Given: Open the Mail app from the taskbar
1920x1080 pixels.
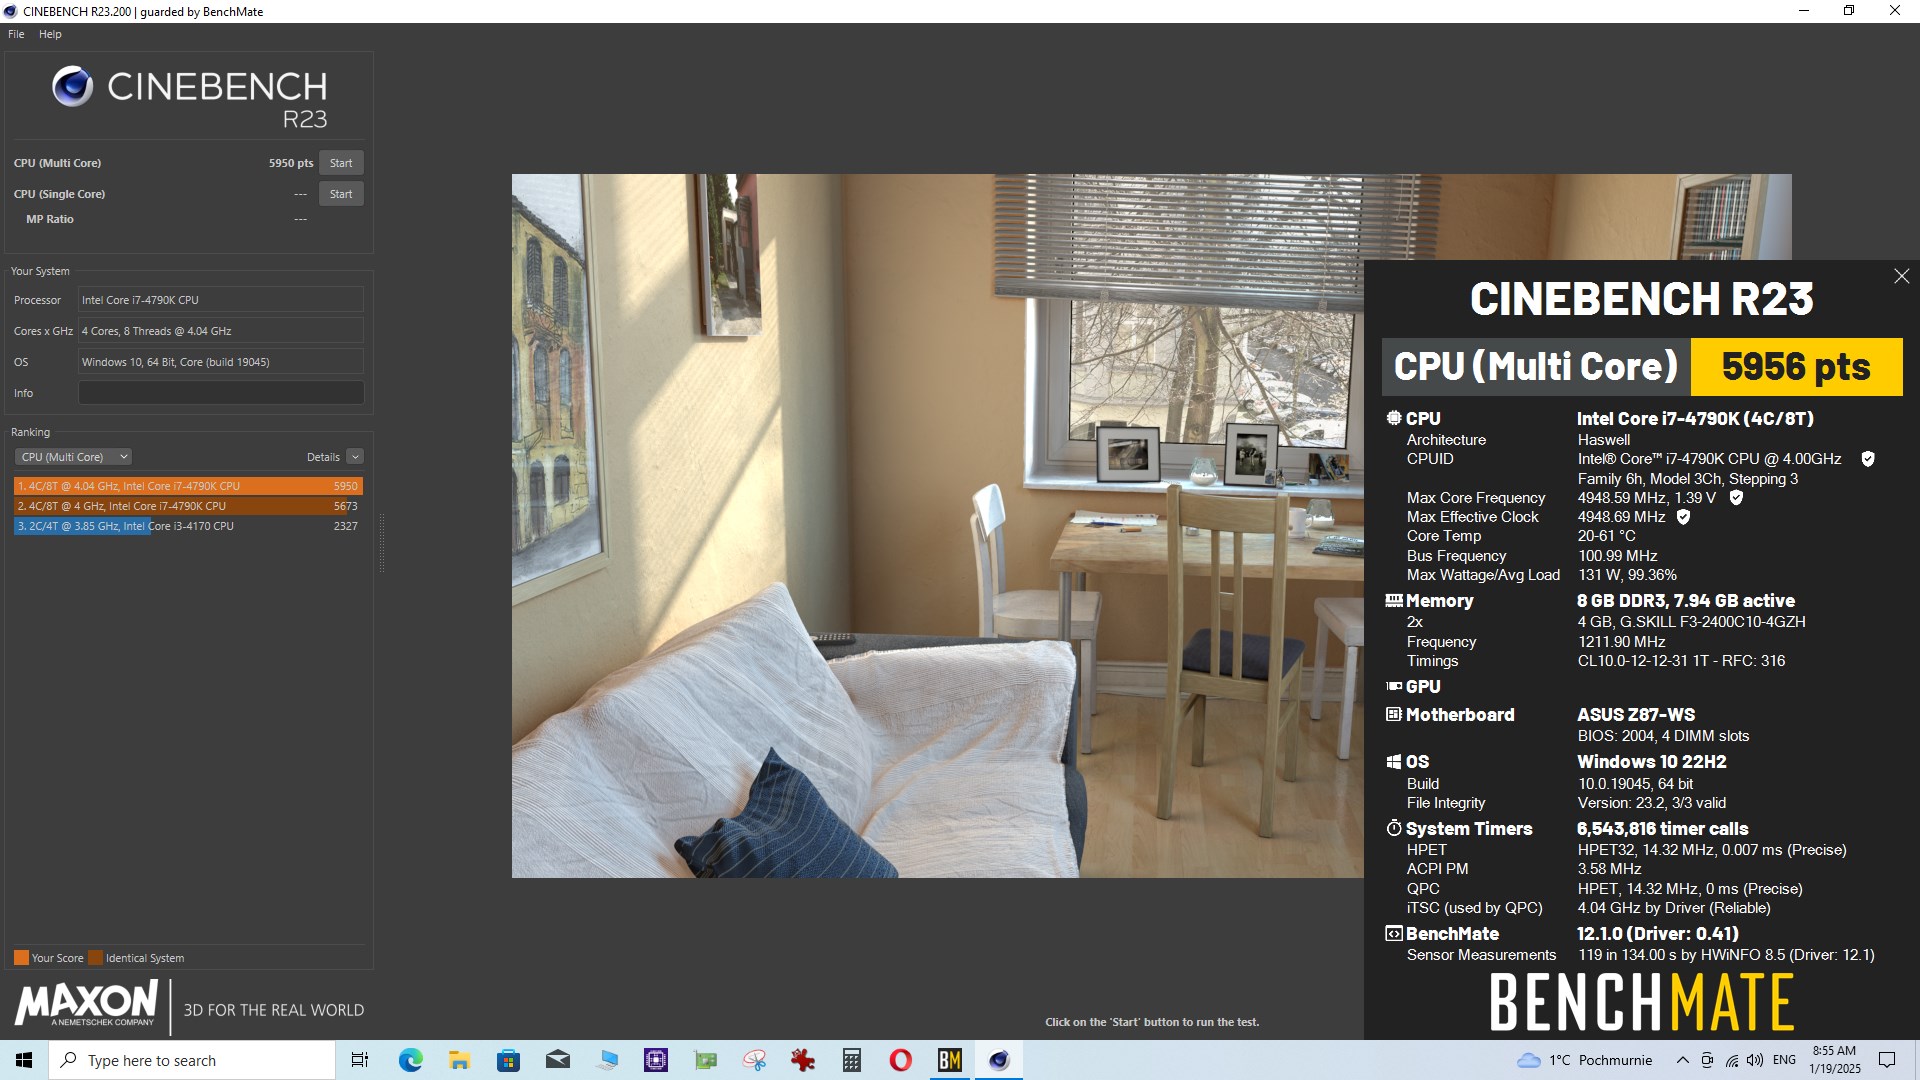Looking at the screenshot, I should [x=558, y=1060].
